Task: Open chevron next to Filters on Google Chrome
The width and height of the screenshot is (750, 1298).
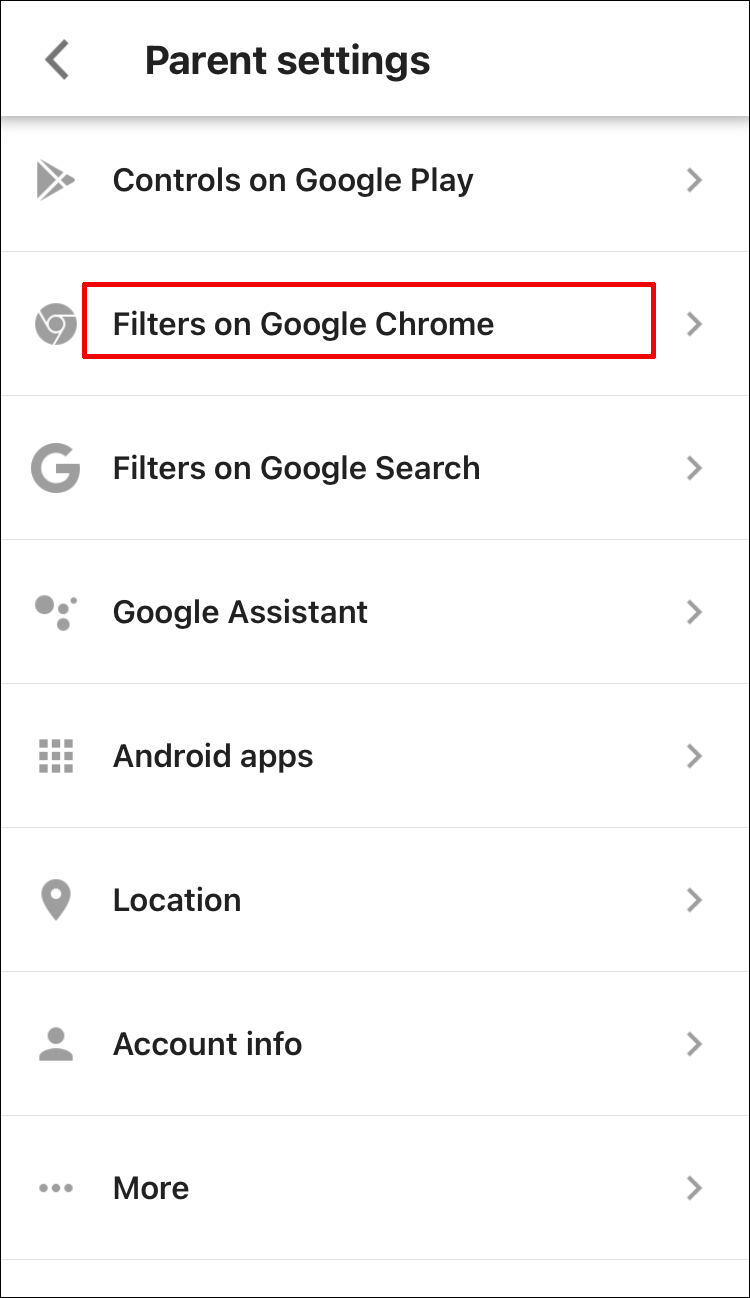Action: coord(694,324)
